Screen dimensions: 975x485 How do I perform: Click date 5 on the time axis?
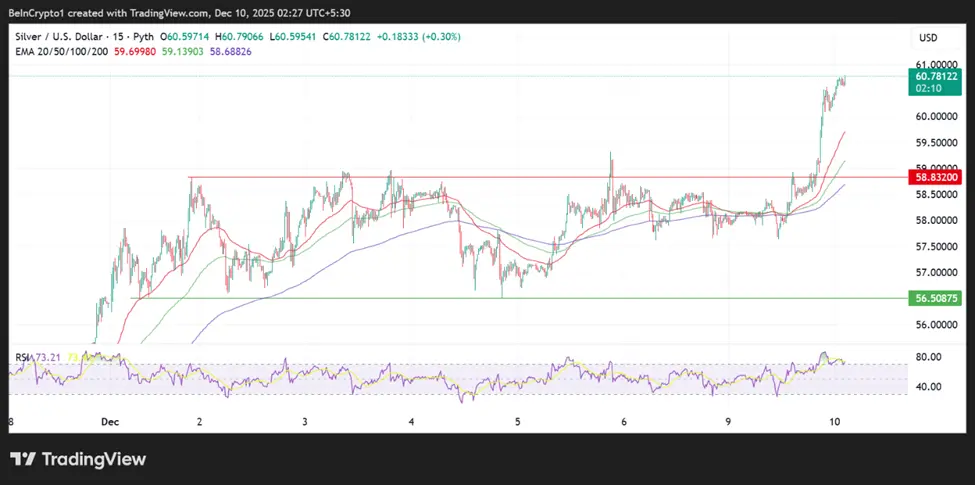point(517,423)
